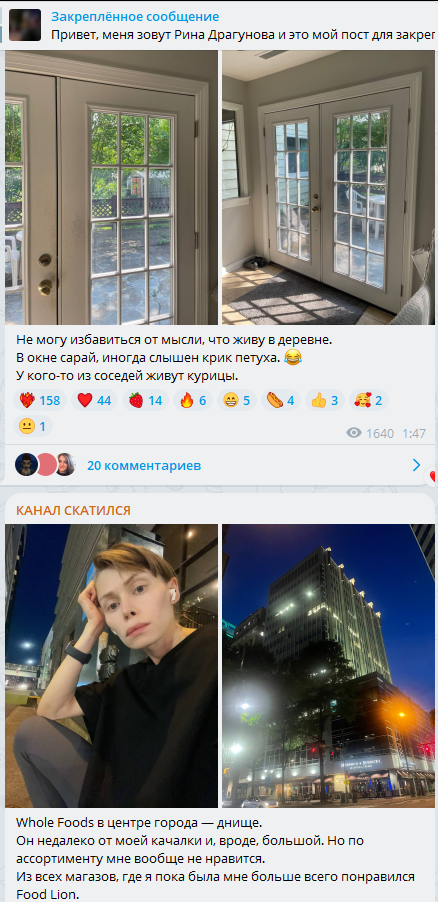Image resolution: width=438 pixels, height=902 pixels.
Task: Open the illuminated office building photo
Action: point(328,666)
